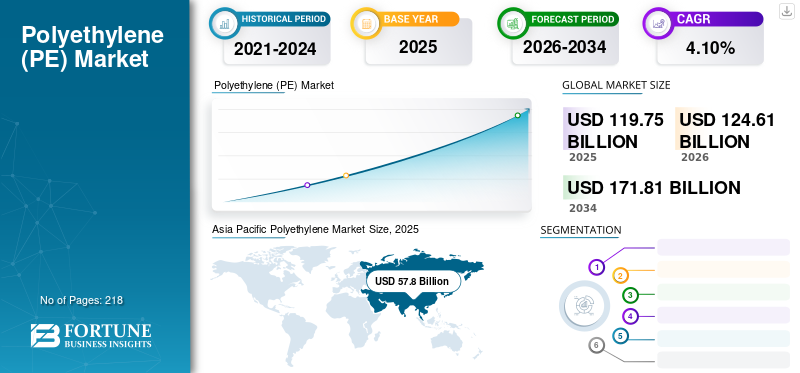Click the Historical Period chart icon
The height and width of the screenshot is (373, 800).
(x=224, y=23)
